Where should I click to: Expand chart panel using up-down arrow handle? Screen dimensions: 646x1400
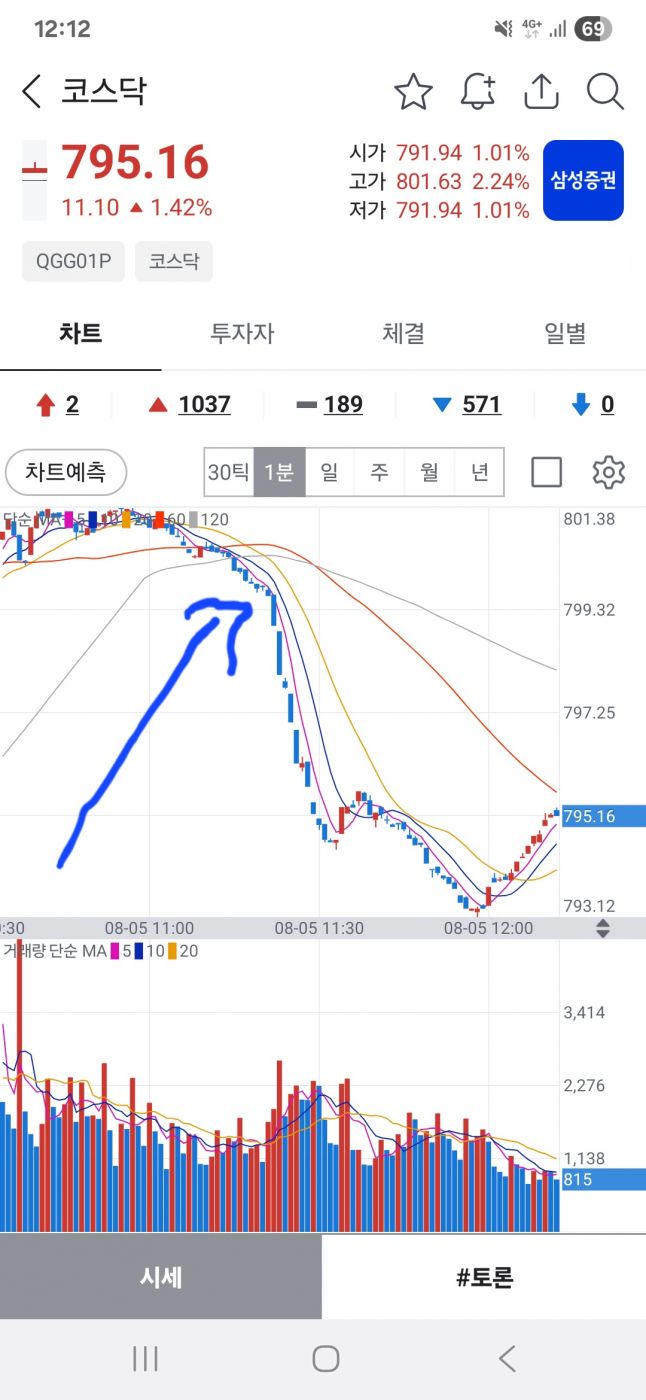603,928
